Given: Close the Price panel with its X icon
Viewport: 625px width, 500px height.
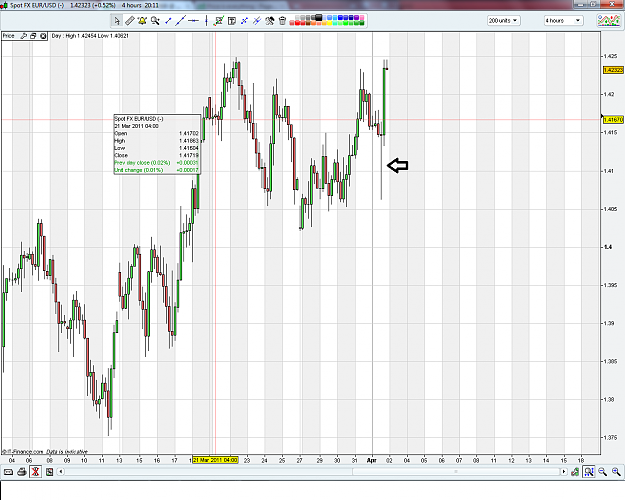Looking at the screenshot, I should tap(43, 36).
